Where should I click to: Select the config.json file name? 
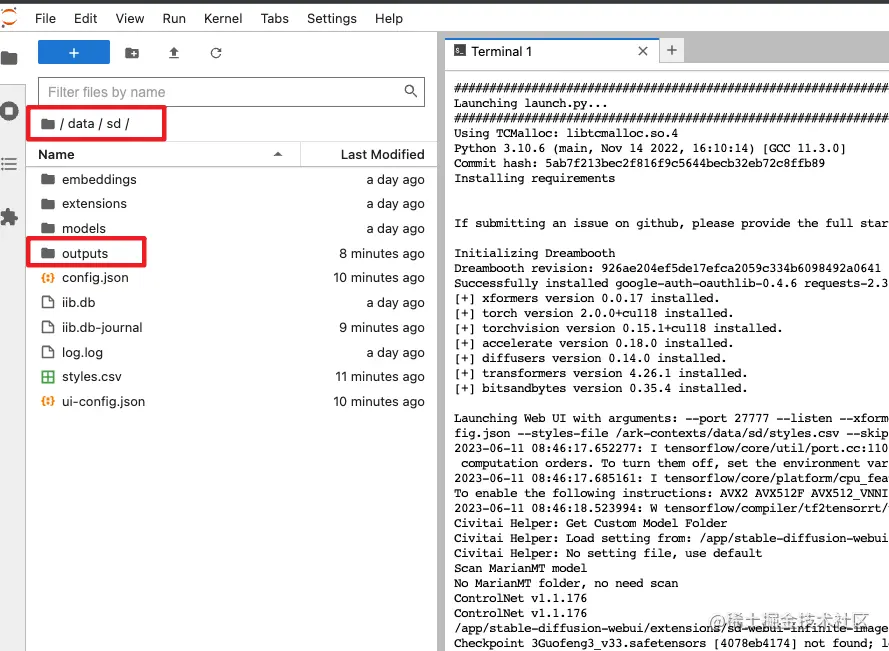coord(95,278)
